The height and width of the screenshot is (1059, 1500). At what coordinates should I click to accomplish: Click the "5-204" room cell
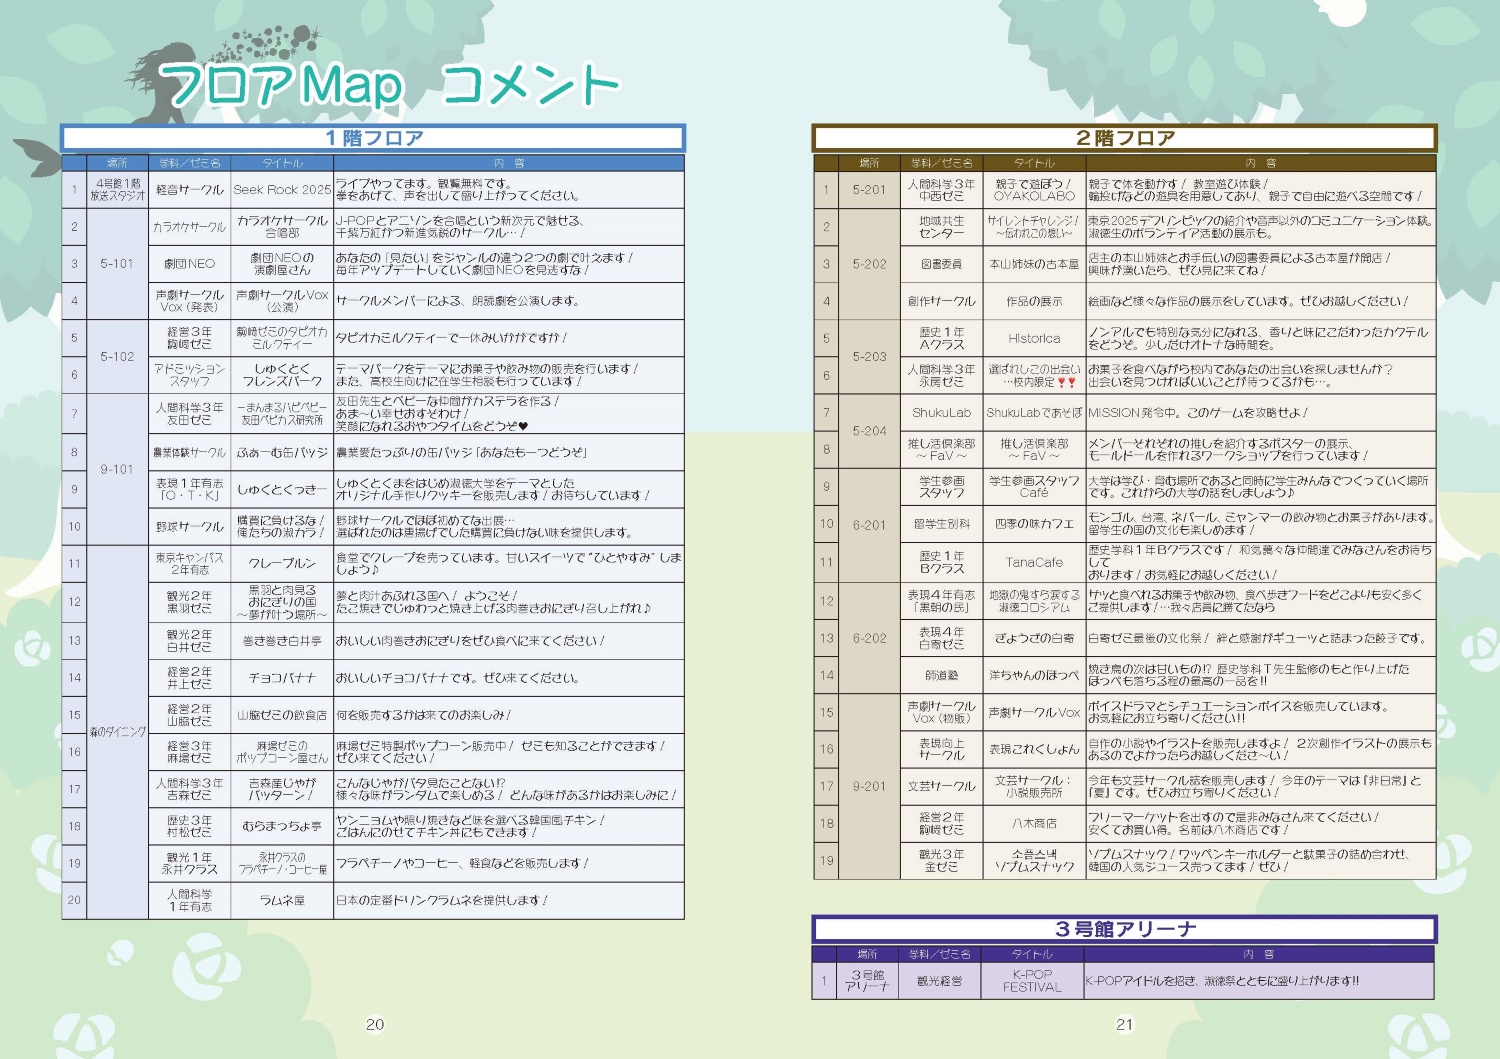pyautogui.click(x=869, y=431)
